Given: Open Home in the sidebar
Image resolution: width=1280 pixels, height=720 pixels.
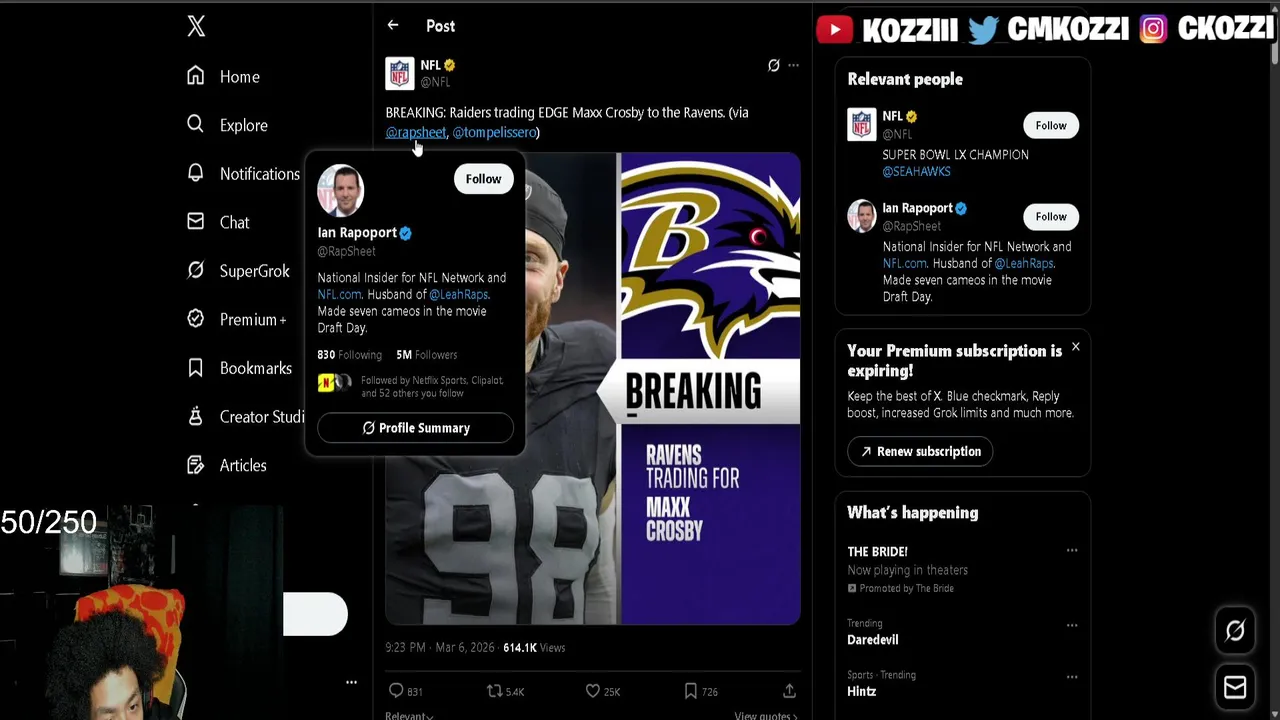Looking at the screenshot, I should coord(223,77).
